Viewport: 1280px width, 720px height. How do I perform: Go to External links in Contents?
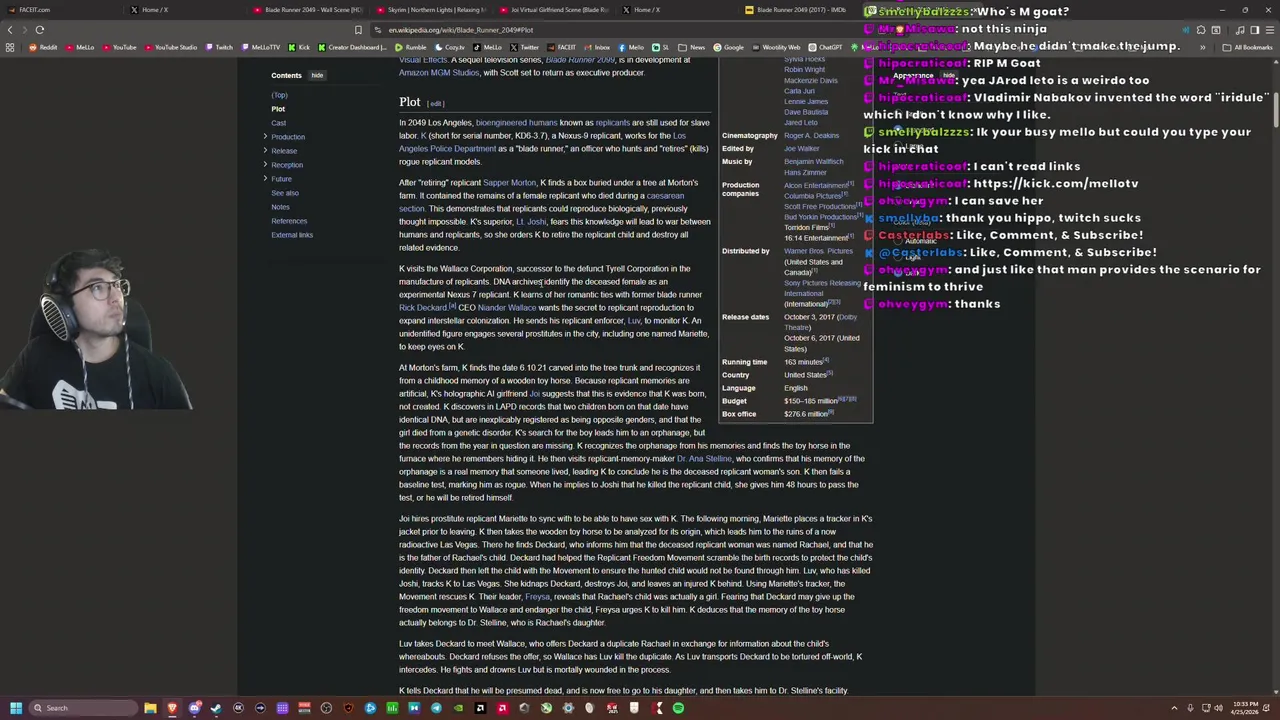coord(292,235)
